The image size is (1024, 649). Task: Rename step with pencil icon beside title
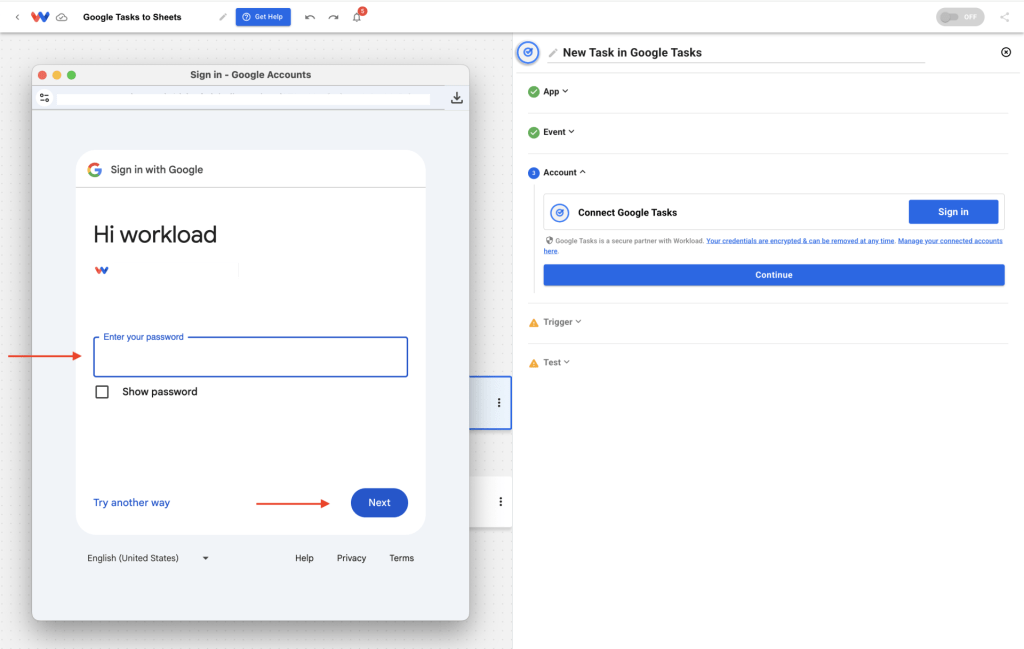553,53
